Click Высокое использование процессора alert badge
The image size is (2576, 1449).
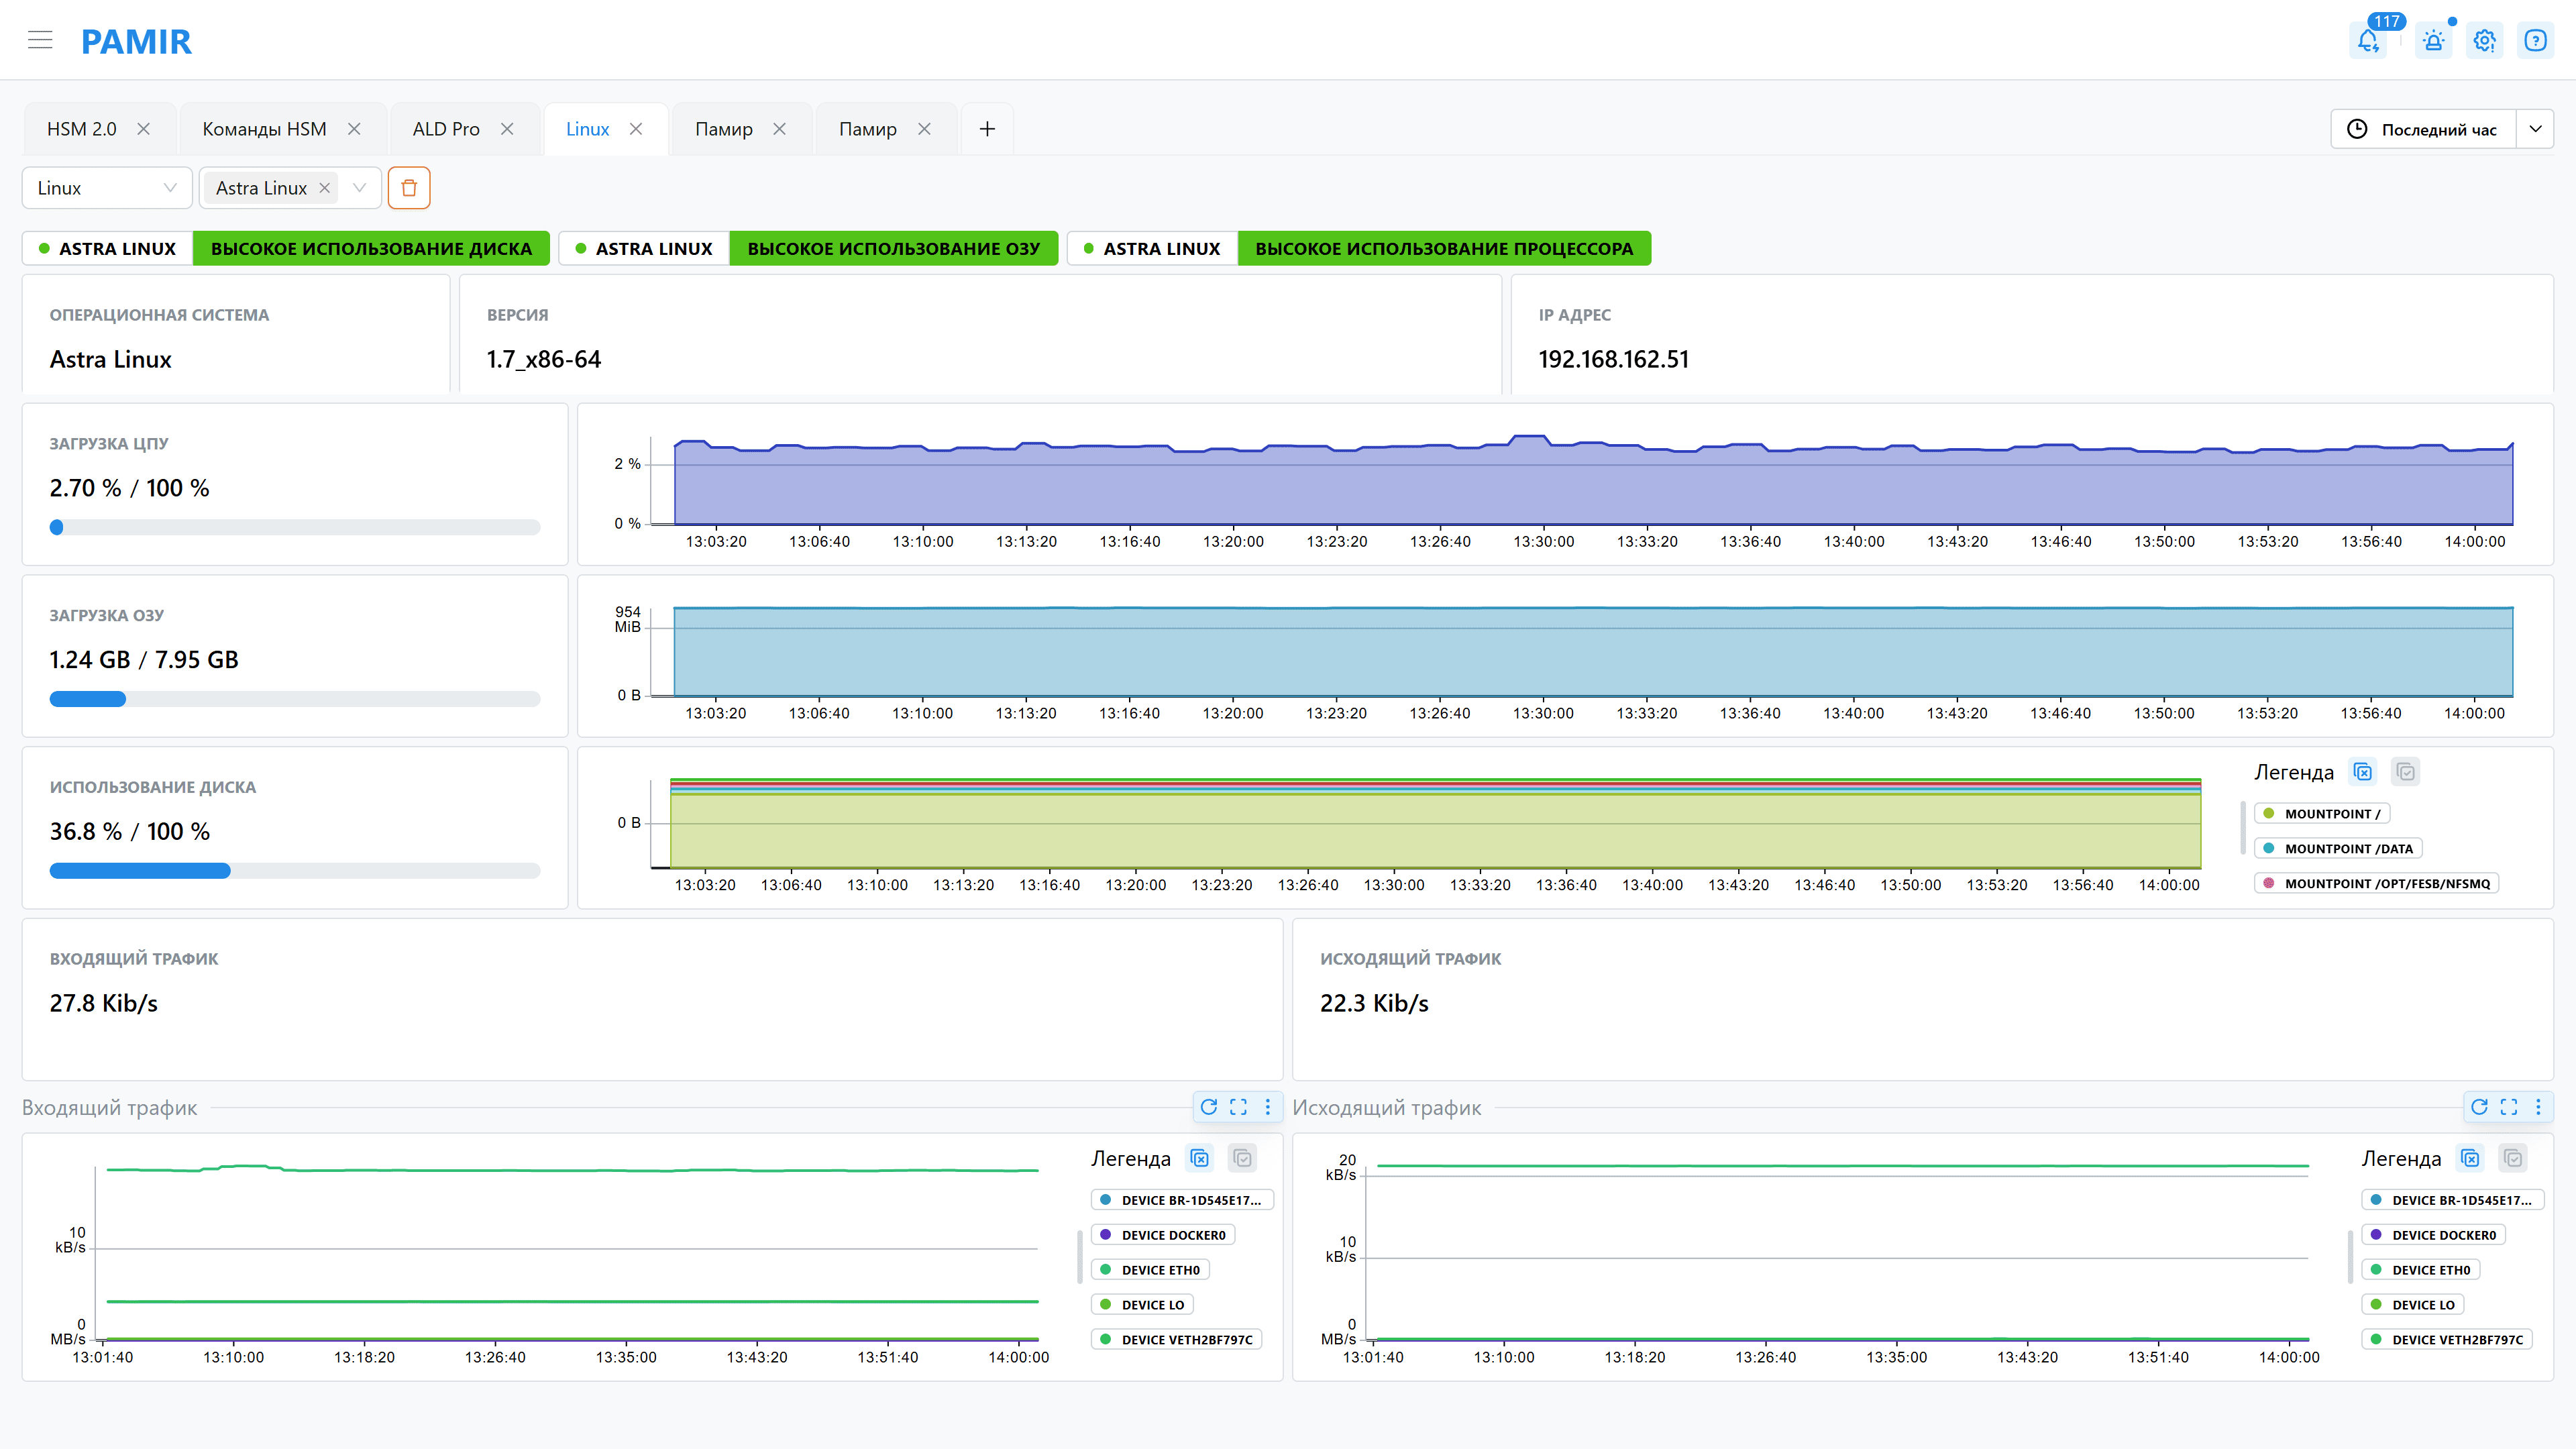[x=1444, y=249]
